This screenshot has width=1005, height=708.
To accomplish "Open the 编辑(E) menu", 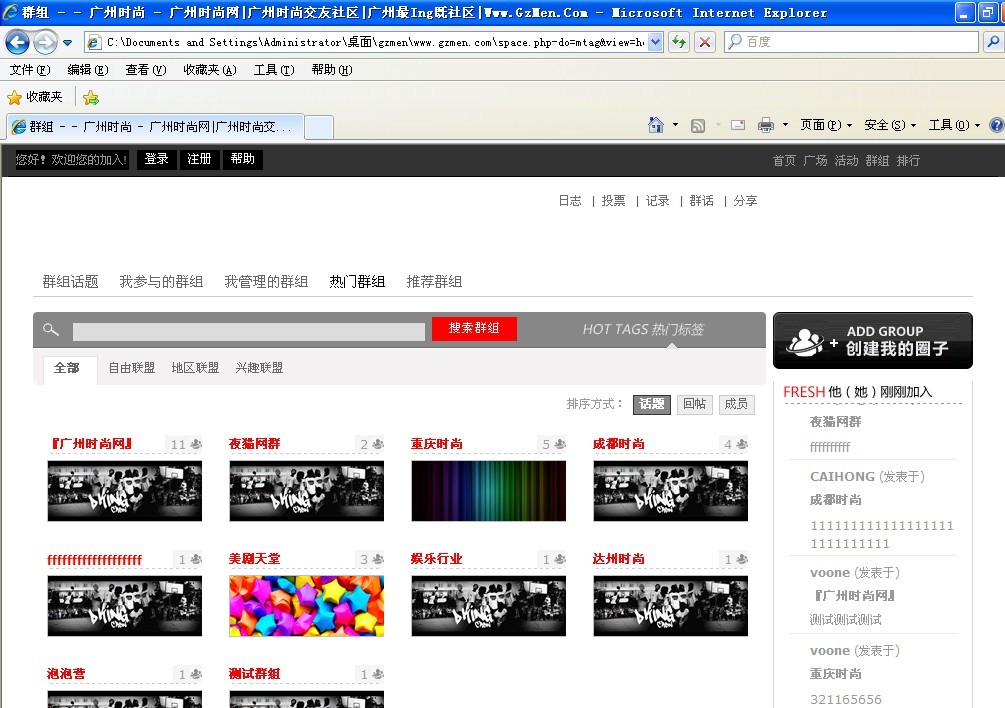I will tap(88, 70).
